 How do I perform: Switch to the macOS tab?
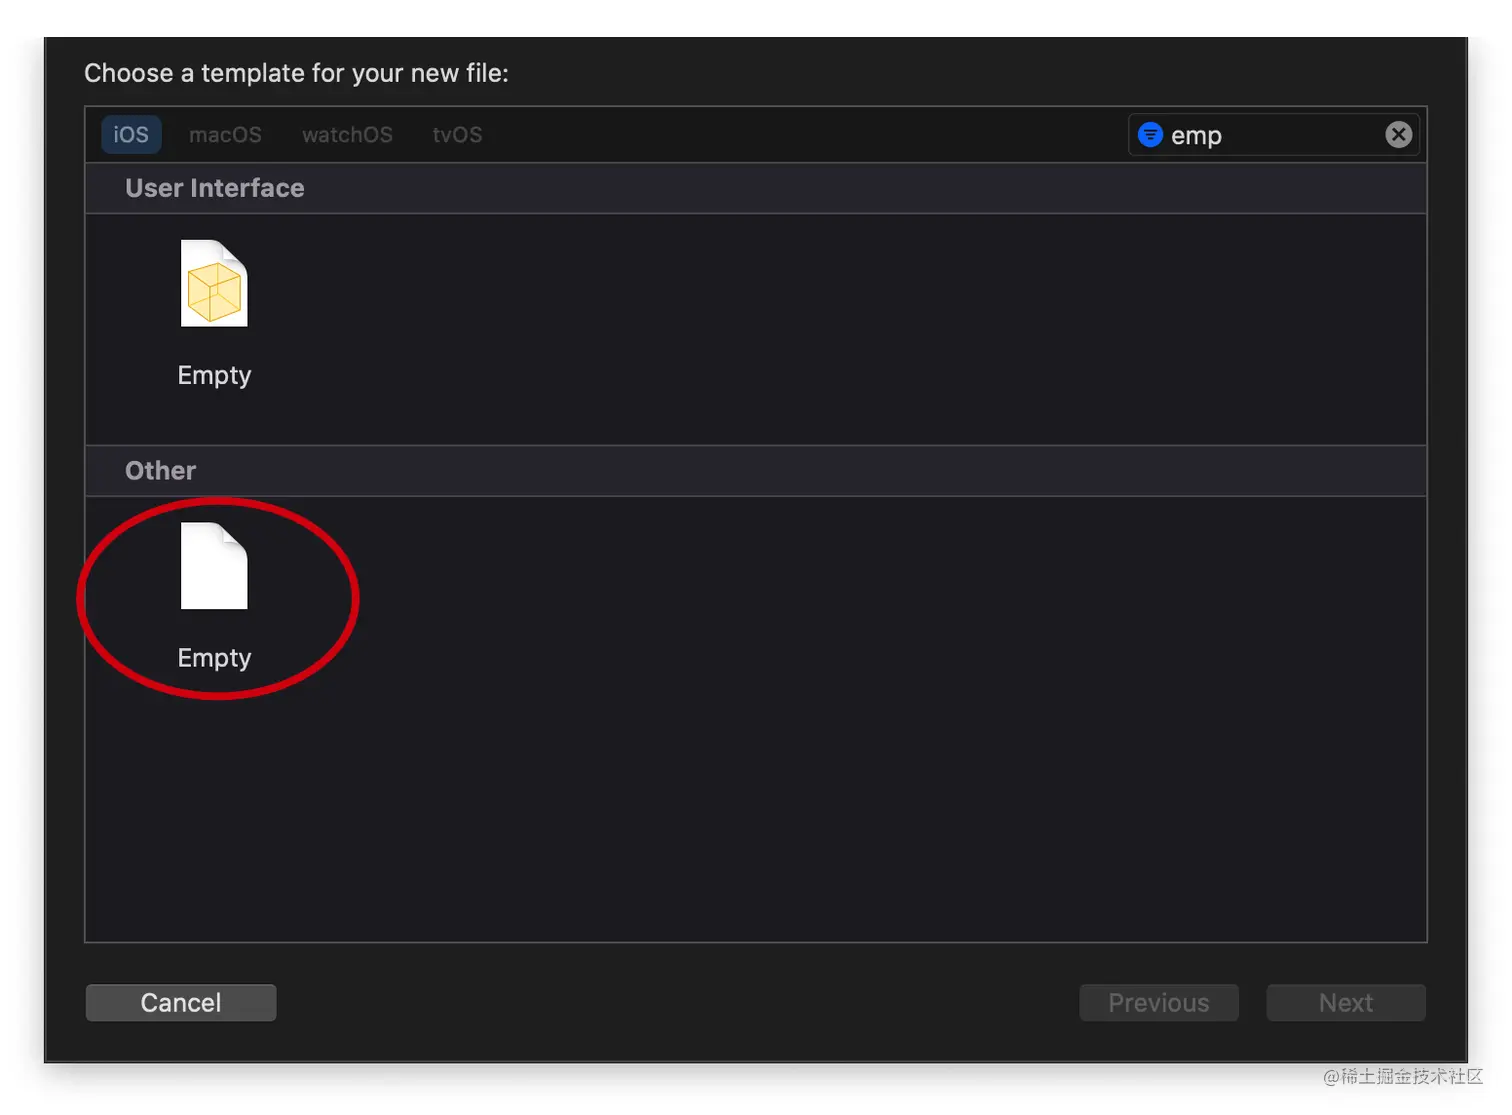225,135
